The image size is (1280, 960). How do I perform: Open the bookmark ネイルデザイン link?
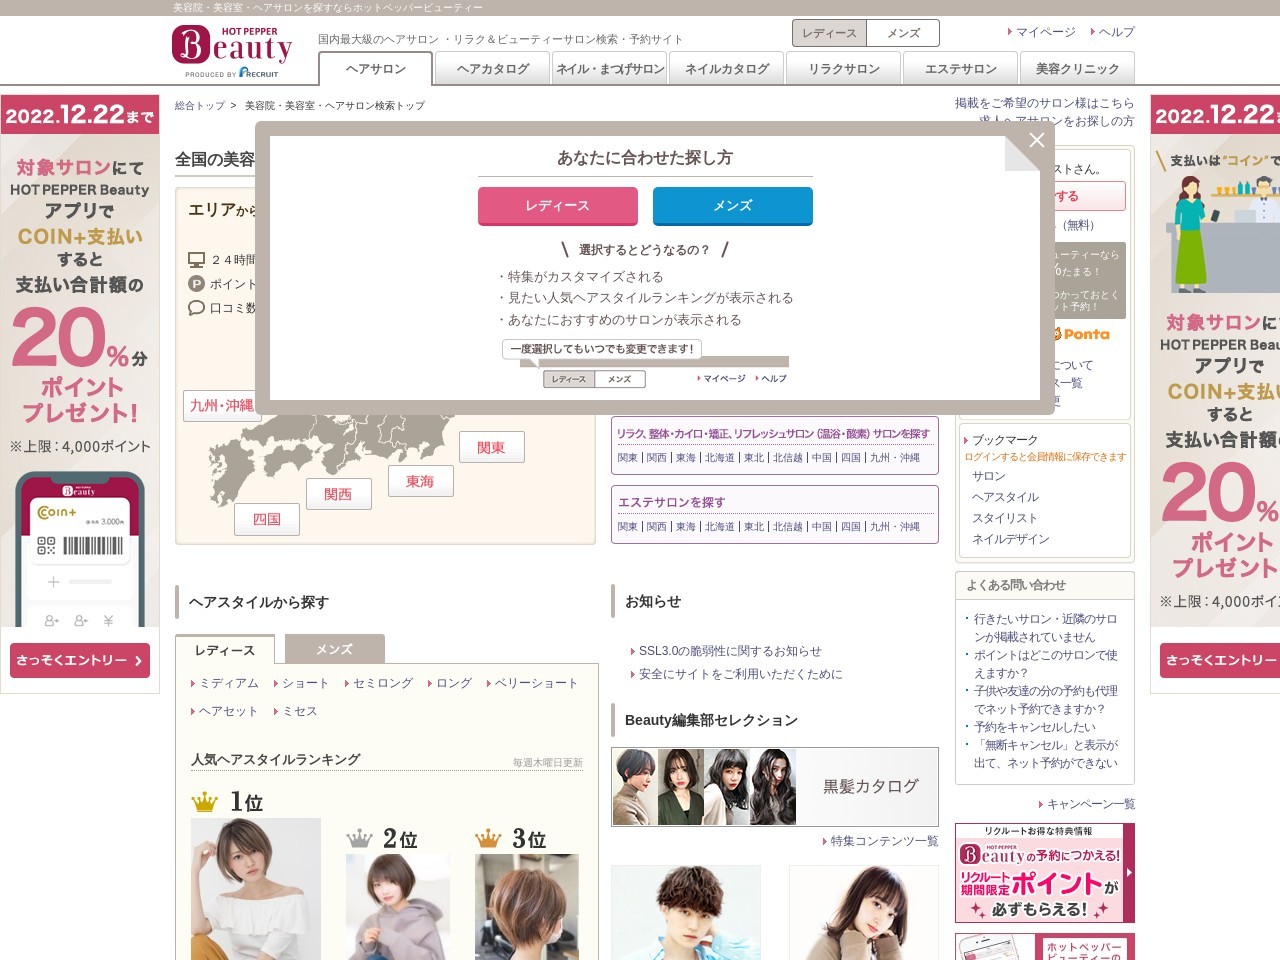pyautogui.click(x=1011, y=539)
